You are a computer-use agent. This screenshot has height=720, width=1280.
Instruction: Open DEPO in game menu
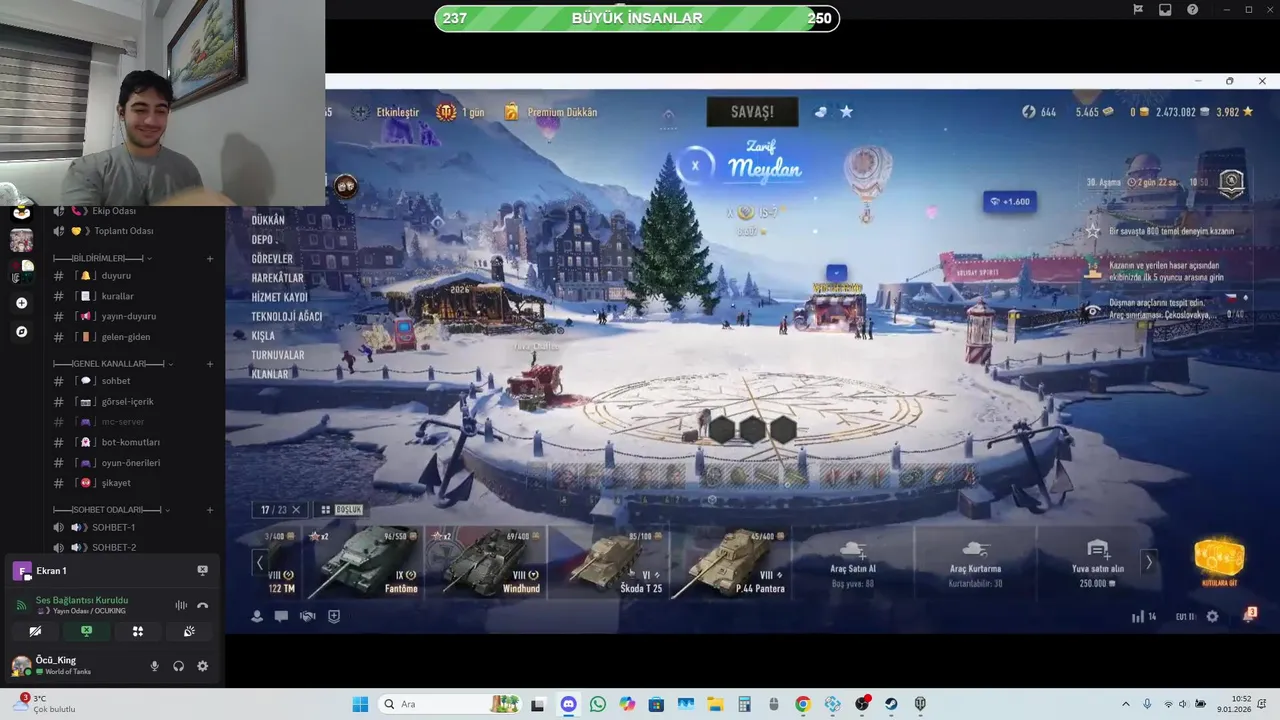pos(262,240)
